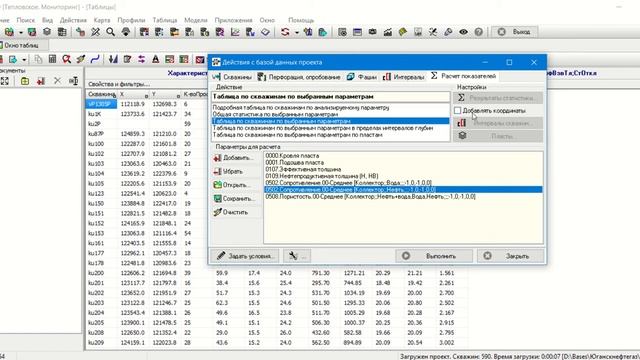Viewport: 640px width, 360px height.
Task: Open the Поиск menu
Action: click(x=25, y=20)
